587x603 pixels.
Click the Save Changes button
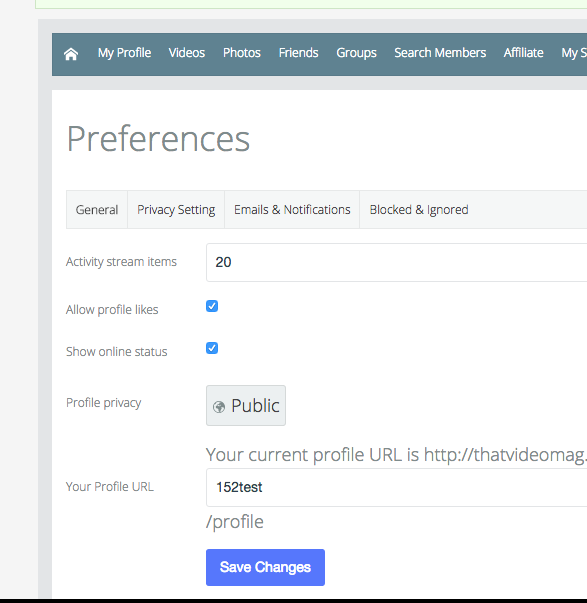265,567
